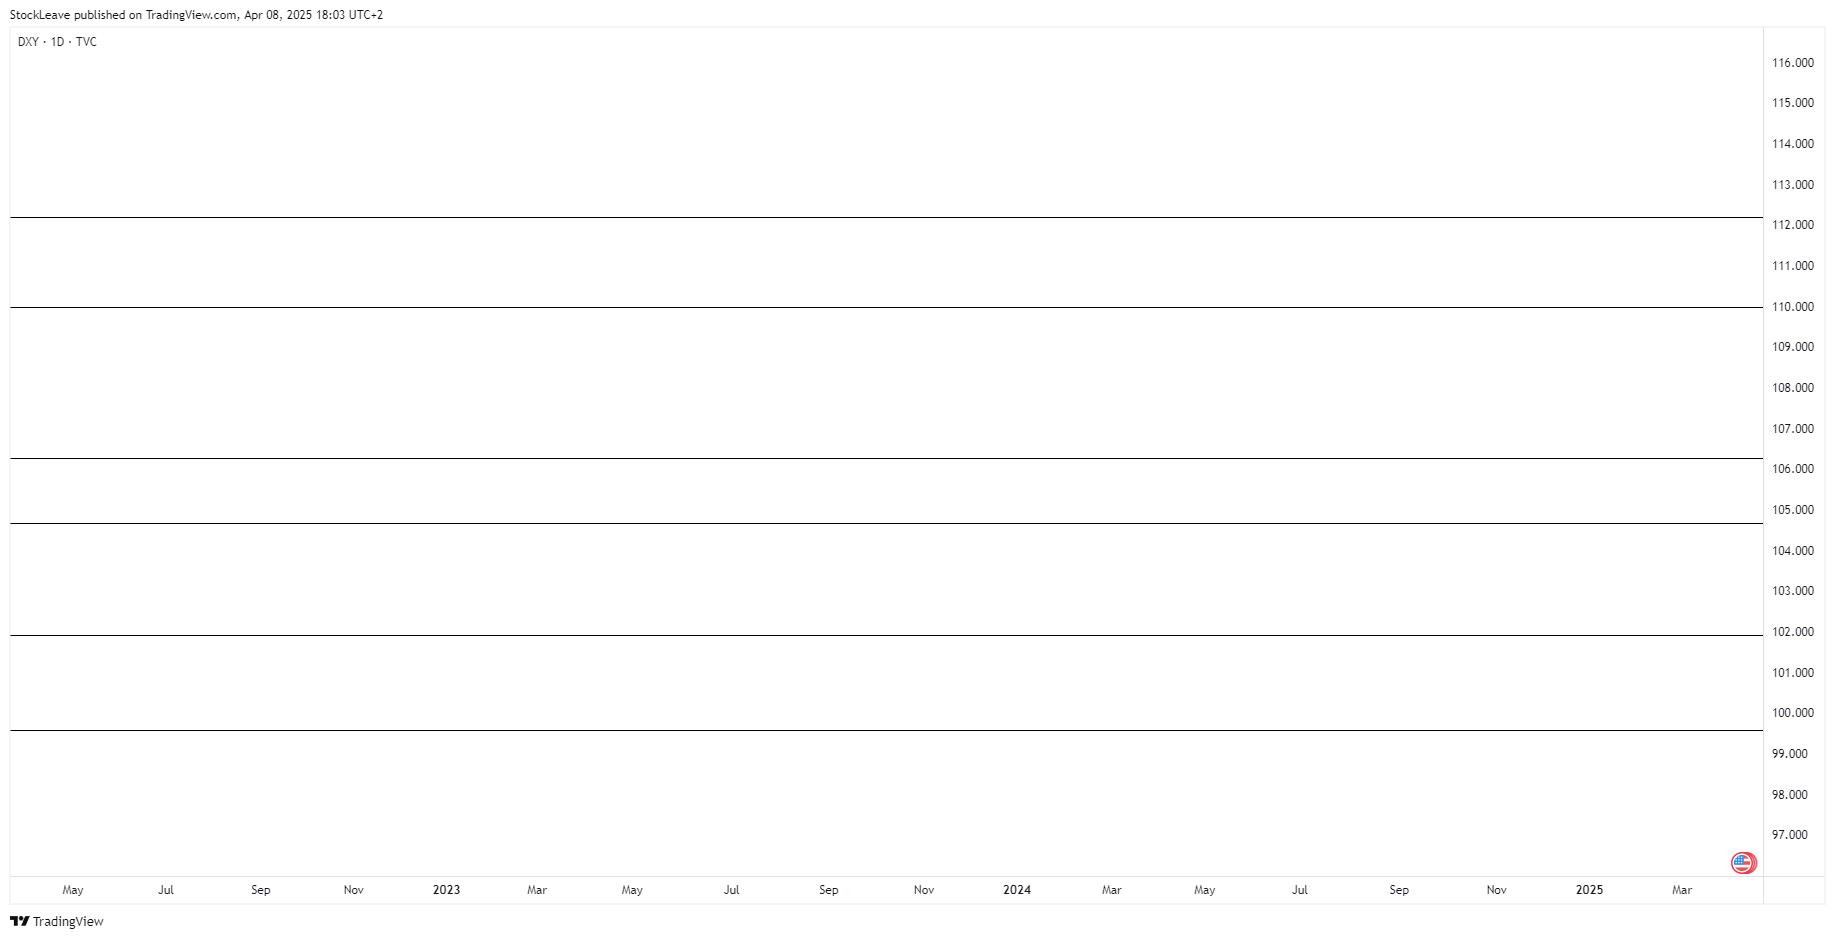Click the US flag event icon
The width and height of the screenshot is (1835, 939).
click(x=1743, y=862)
